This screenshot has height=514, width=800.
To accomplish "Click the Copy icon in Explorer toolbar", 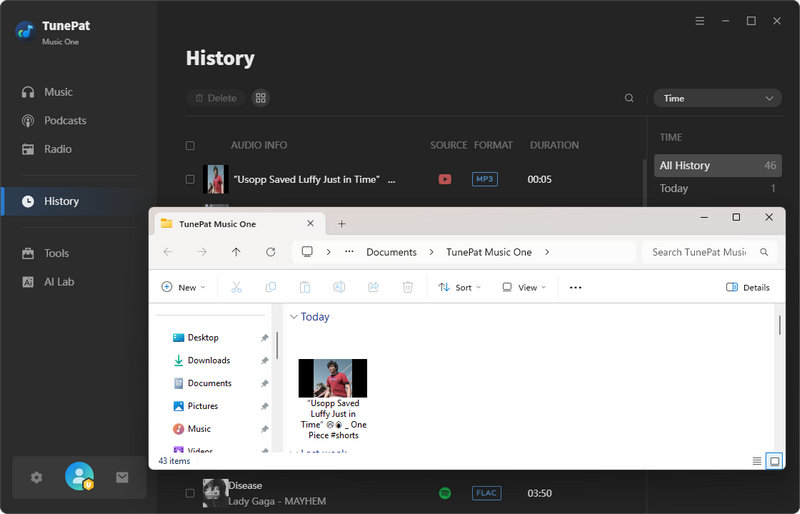I will [271, 287].
